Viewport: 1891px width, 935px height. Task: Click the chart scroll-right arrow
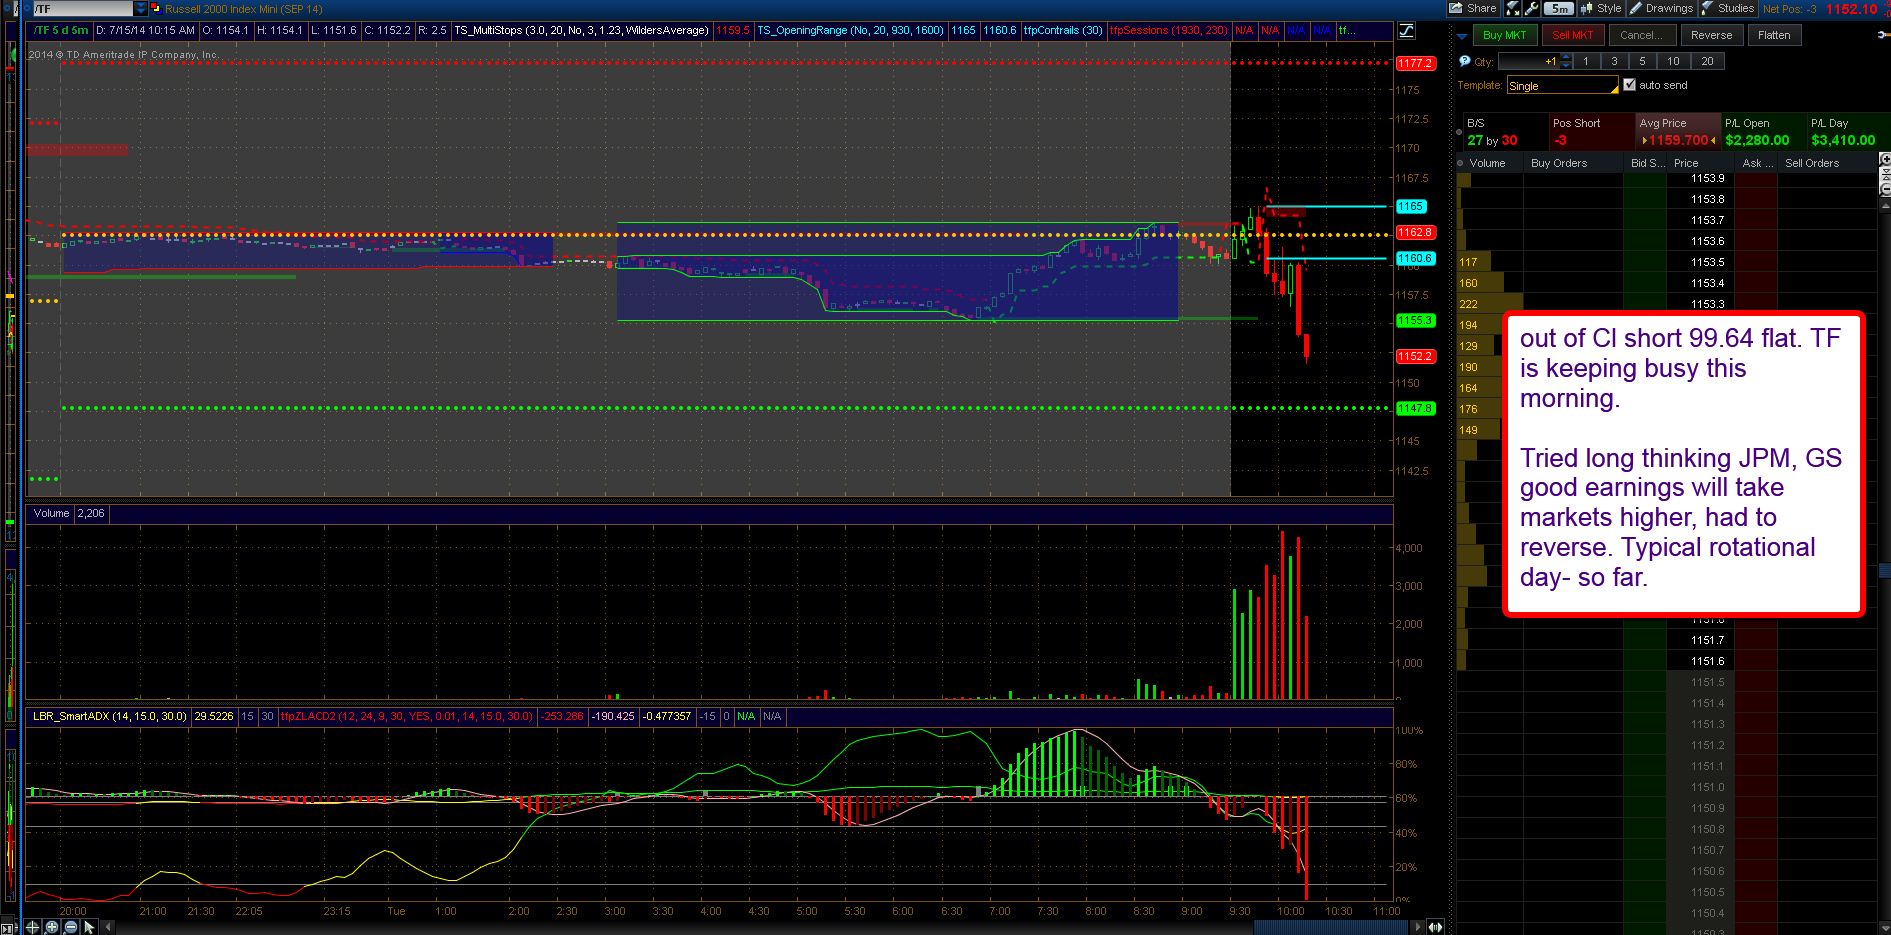pos(1417,927)
